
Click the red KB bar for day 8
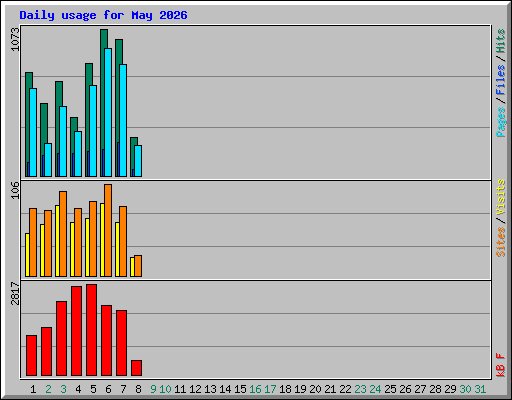(137, 368)
